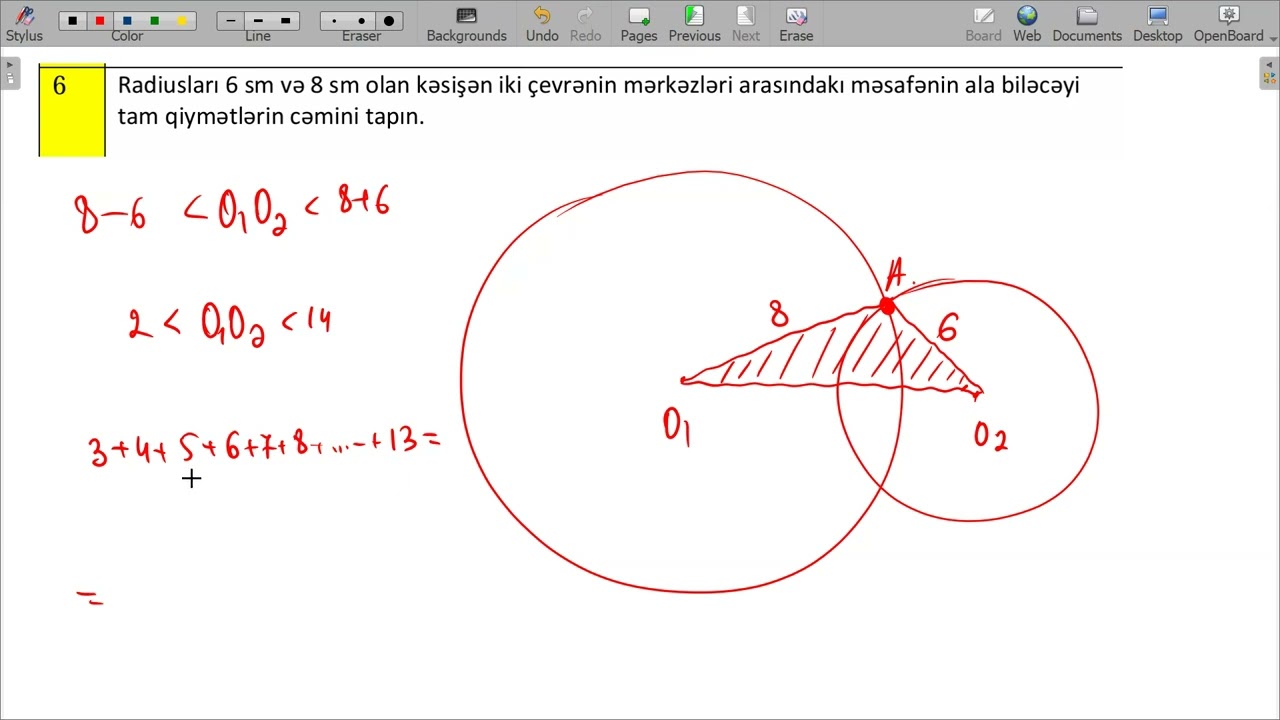
Task: Go to the Next page
Action: click(745, 24)
